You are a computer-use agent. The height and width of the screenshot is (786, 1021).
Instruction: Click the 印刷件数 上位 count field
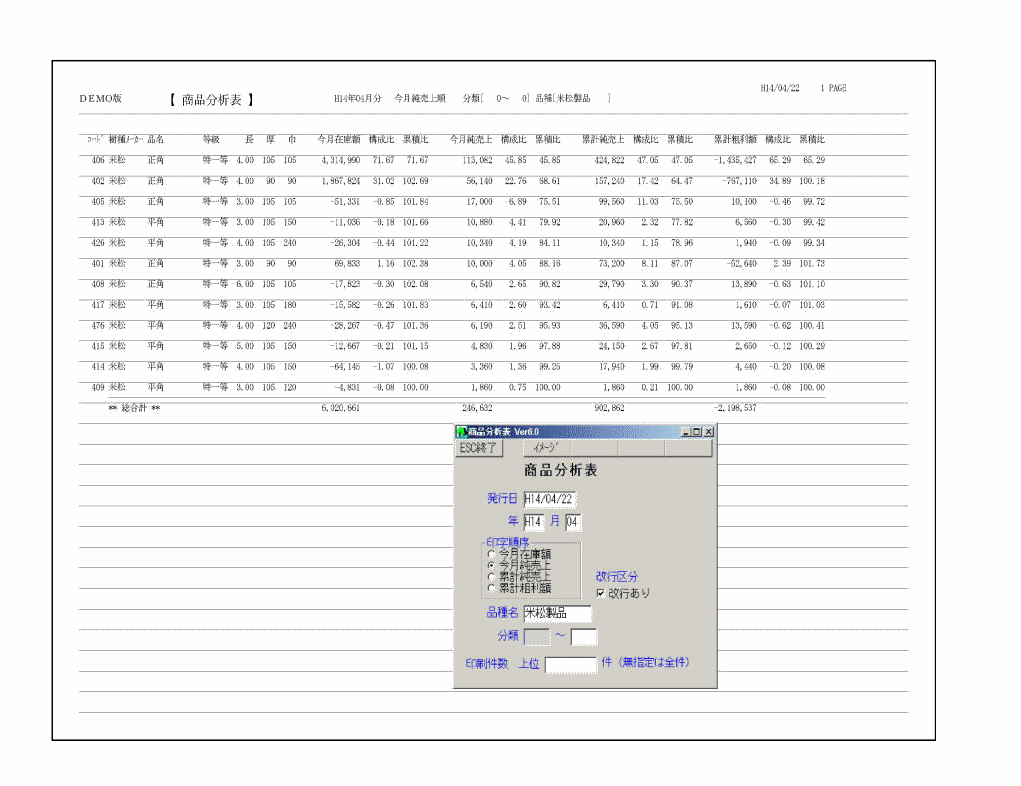(x=570, y=664)
